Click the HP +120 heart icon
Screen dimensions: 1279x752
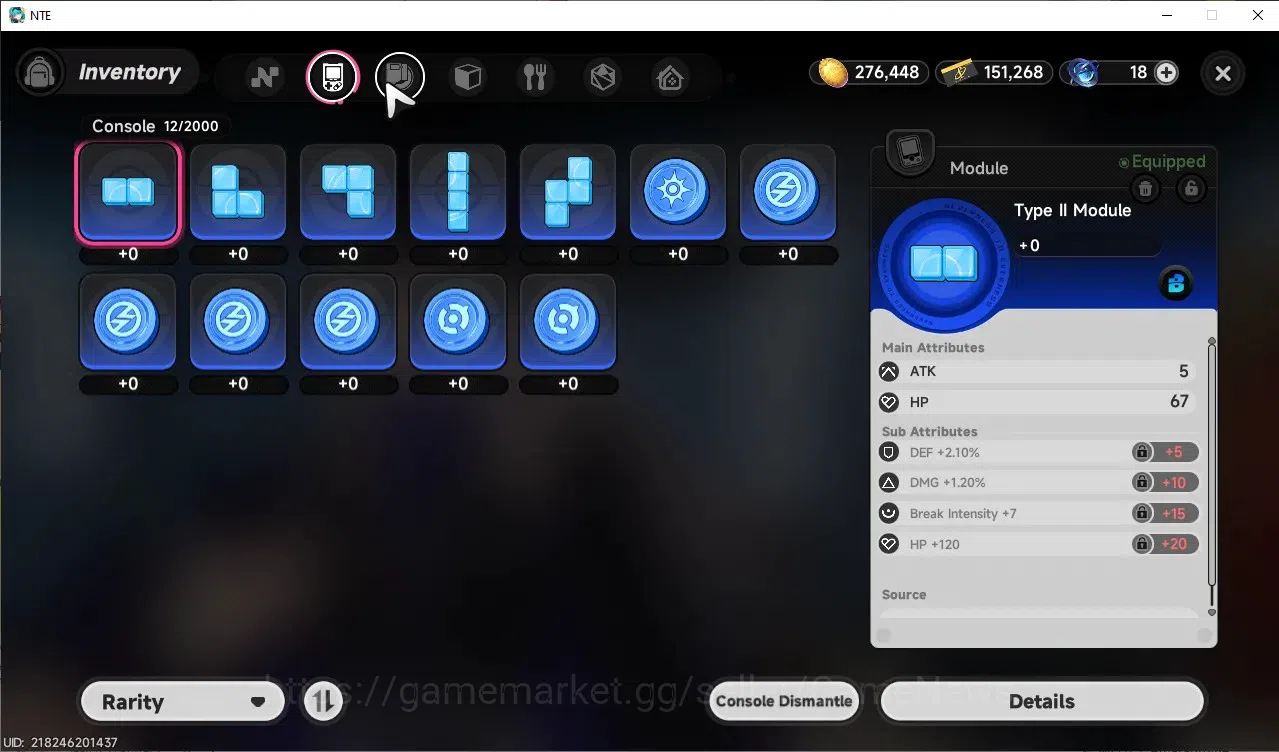point(888,545)
